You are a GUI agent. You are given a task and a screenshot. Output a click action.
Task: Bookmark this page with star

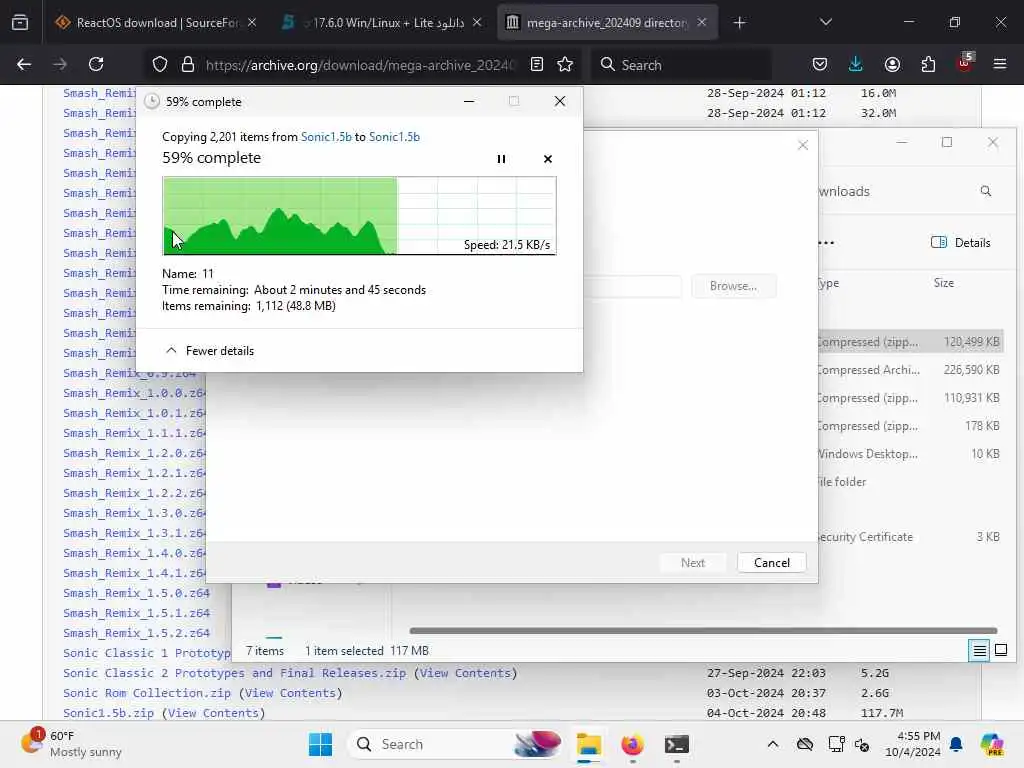[x=565, y=64]
